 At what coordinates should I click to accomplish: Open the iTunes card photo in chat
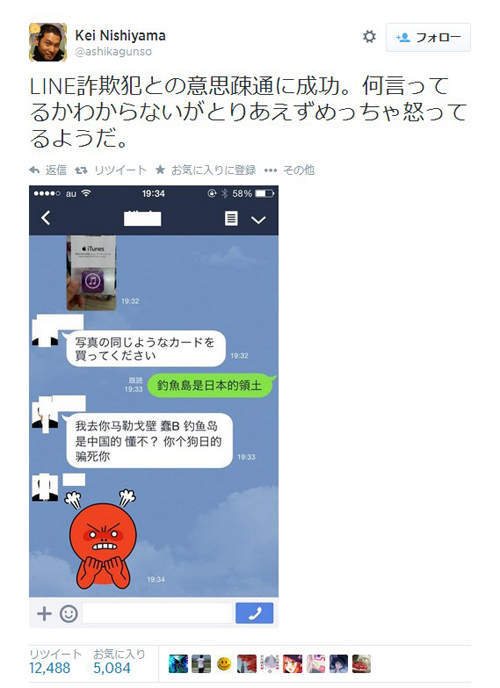click(91, 272)
